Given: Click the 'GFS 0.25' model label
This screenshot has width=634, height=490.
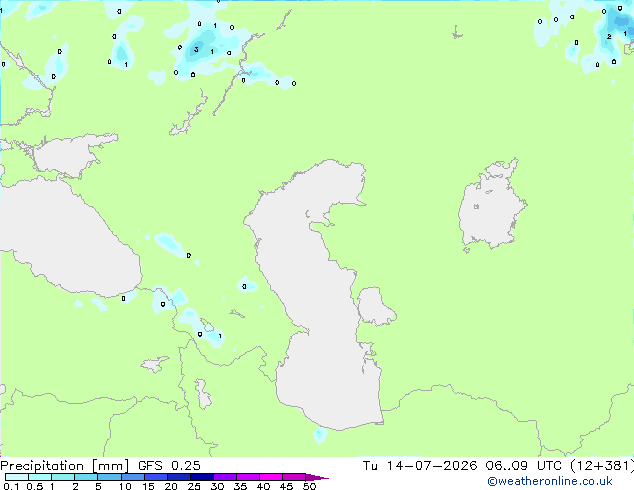Looking at the screenshot, I should click(169, 466).
